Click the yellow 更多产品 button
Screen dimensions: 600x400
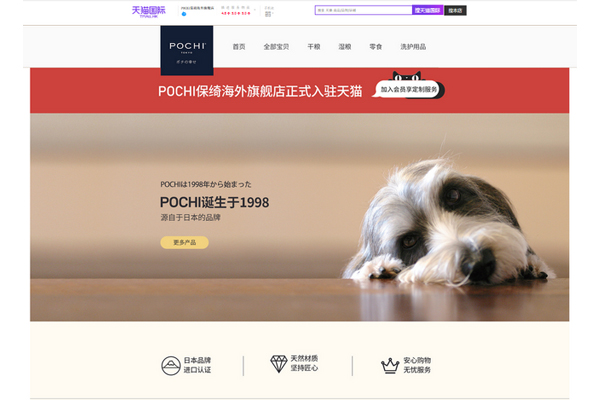tap(184, 242)
